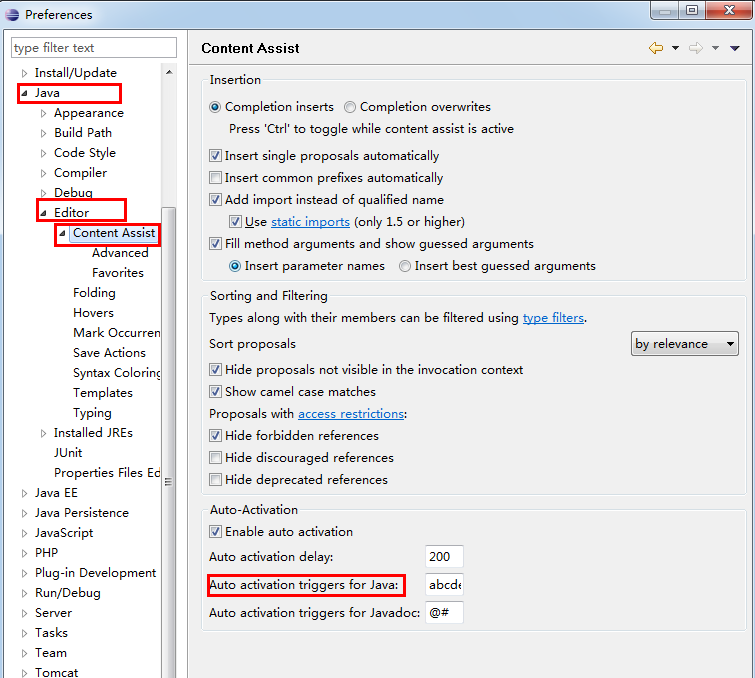Click the Auto activation delay field
The image size is (755, 678).
click(x=444, y=557)
